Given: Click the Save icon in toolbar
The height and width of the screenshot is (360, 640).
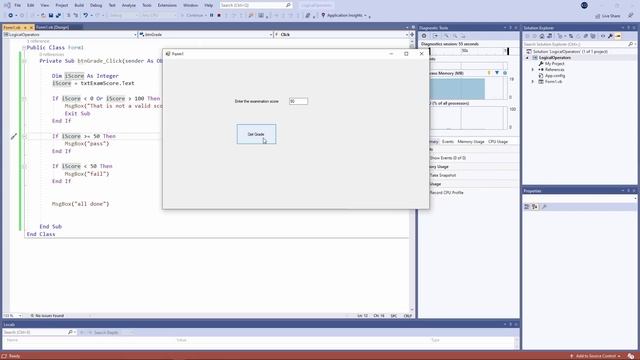Looking at the screenshot, I should [x=51, y=16].
